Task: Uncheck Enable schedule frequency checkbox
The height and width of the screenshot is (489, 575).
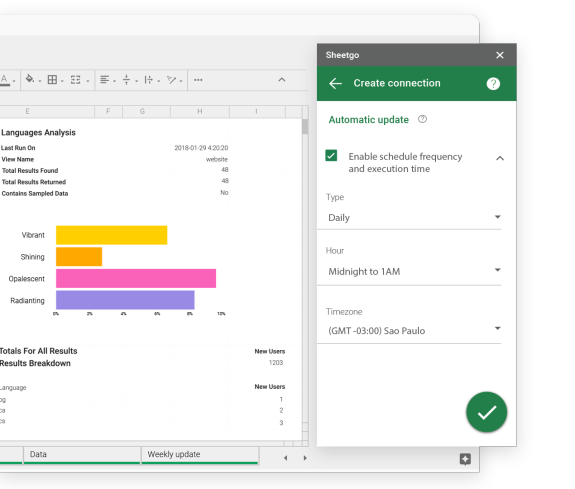Action: [x=331, y=156]
